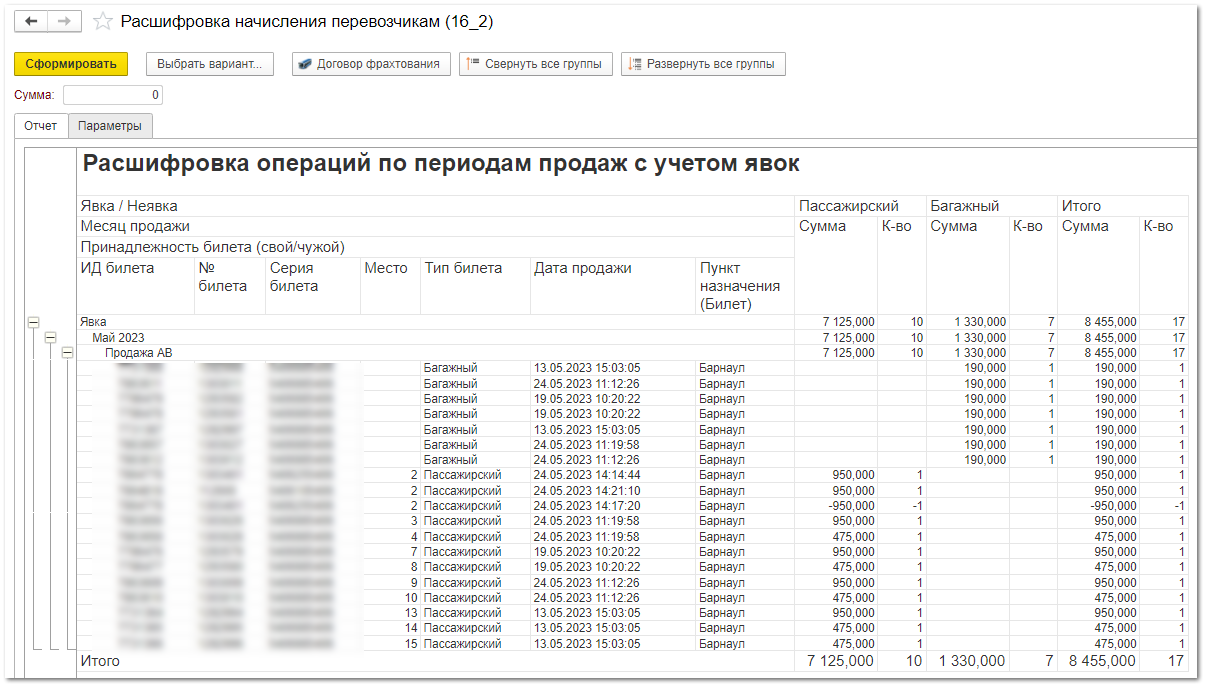Collapse the outermost tree level expander
The image size is (1206, 687).
click(35, 323)
